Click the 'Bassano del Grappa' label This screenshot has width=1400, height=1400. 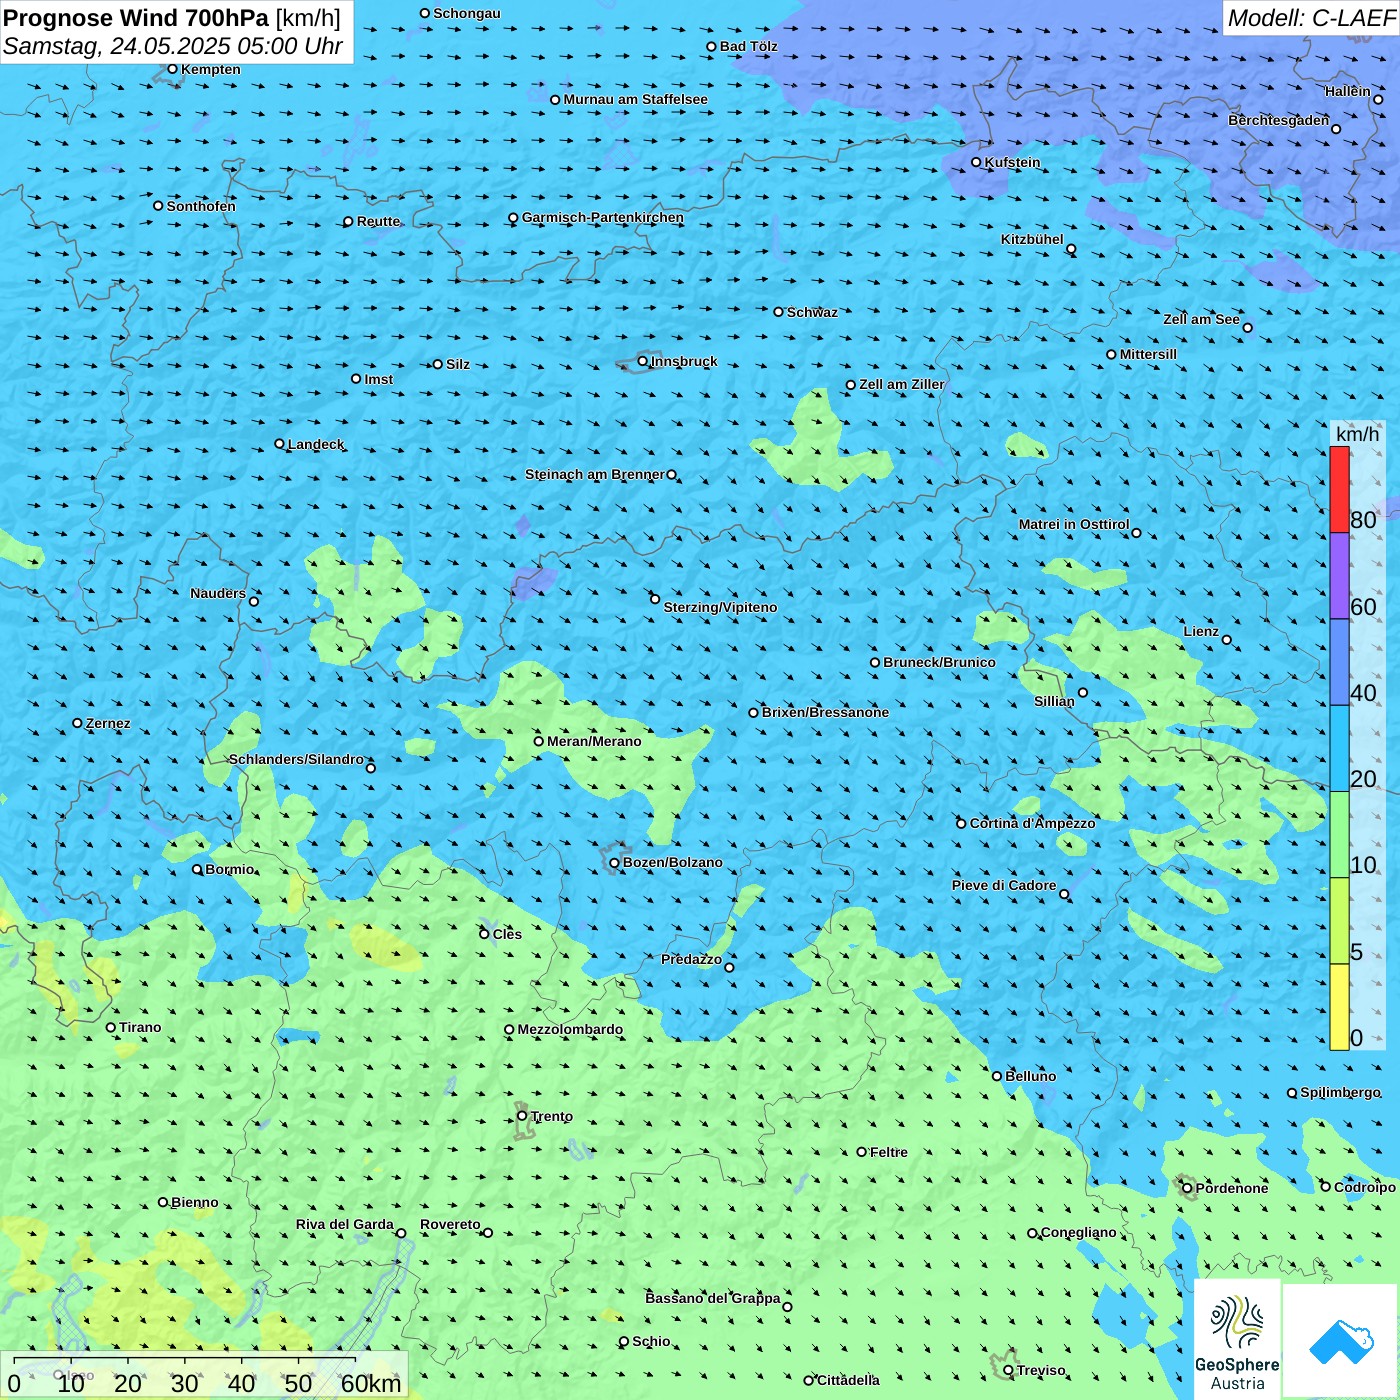click(x=713, y=1298)
